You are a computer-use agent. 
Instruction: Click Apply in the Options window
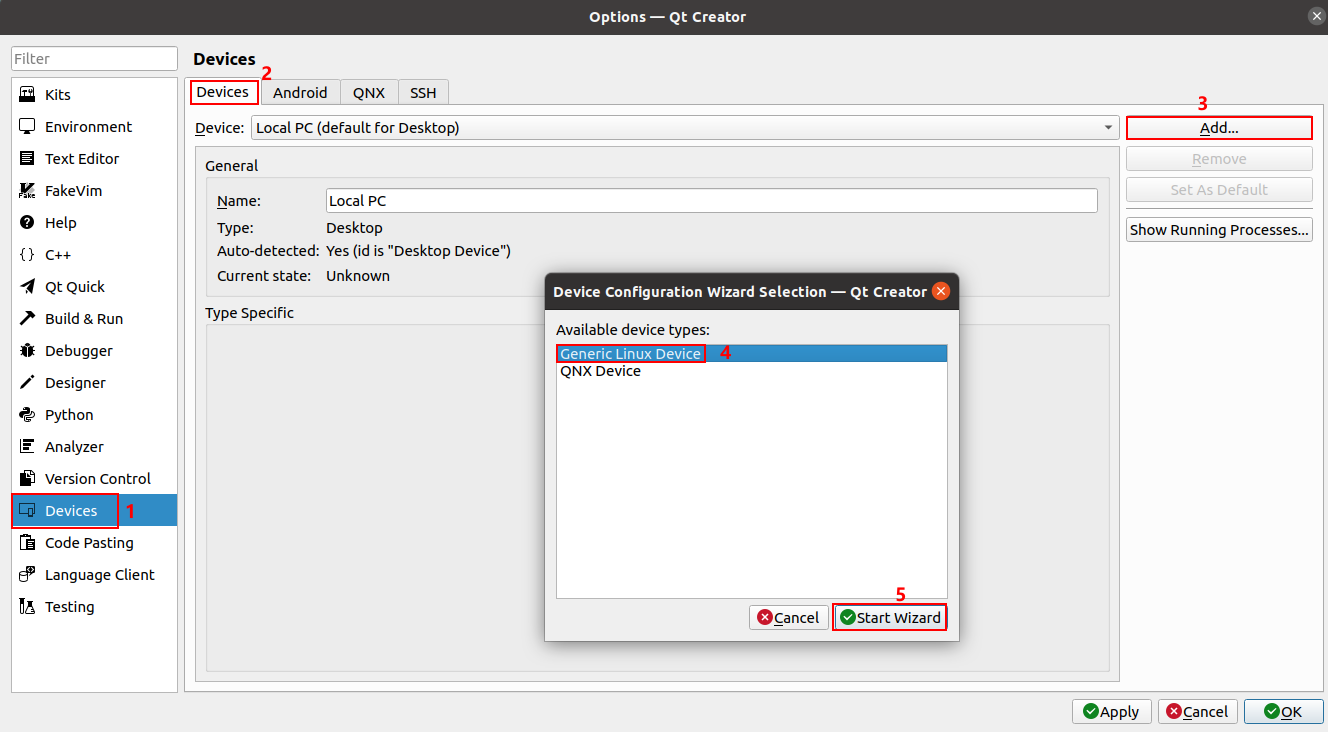pyautogui.click(x=1112, y=711)
